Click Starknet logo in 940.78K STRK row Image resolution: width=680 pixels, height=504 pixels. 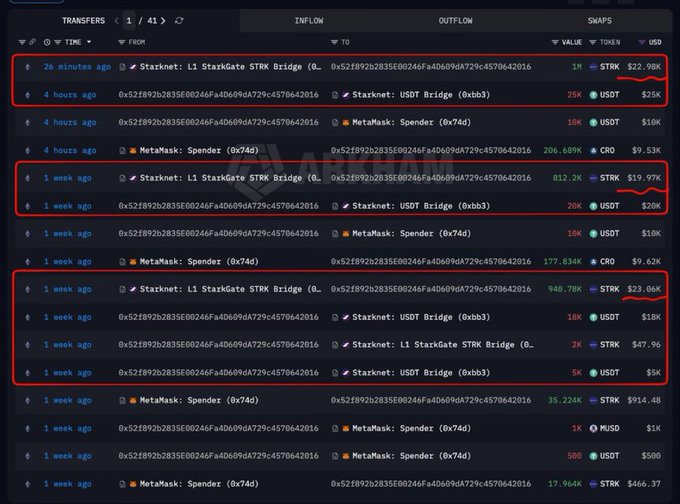pyautogui.click(x=133, y=289)
